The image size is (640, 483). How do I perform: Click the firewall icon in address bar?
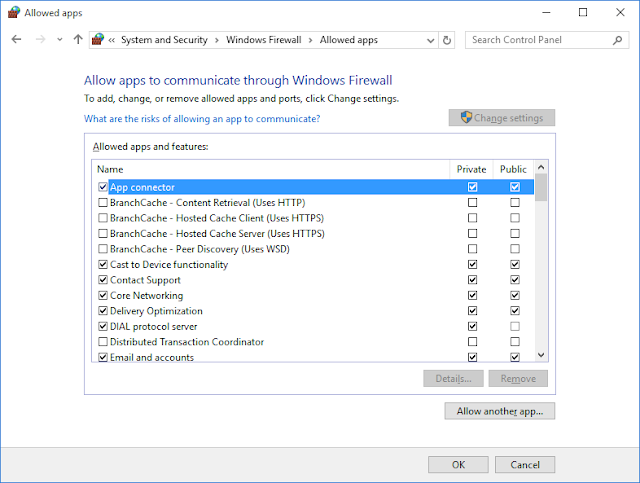point(98,40)
